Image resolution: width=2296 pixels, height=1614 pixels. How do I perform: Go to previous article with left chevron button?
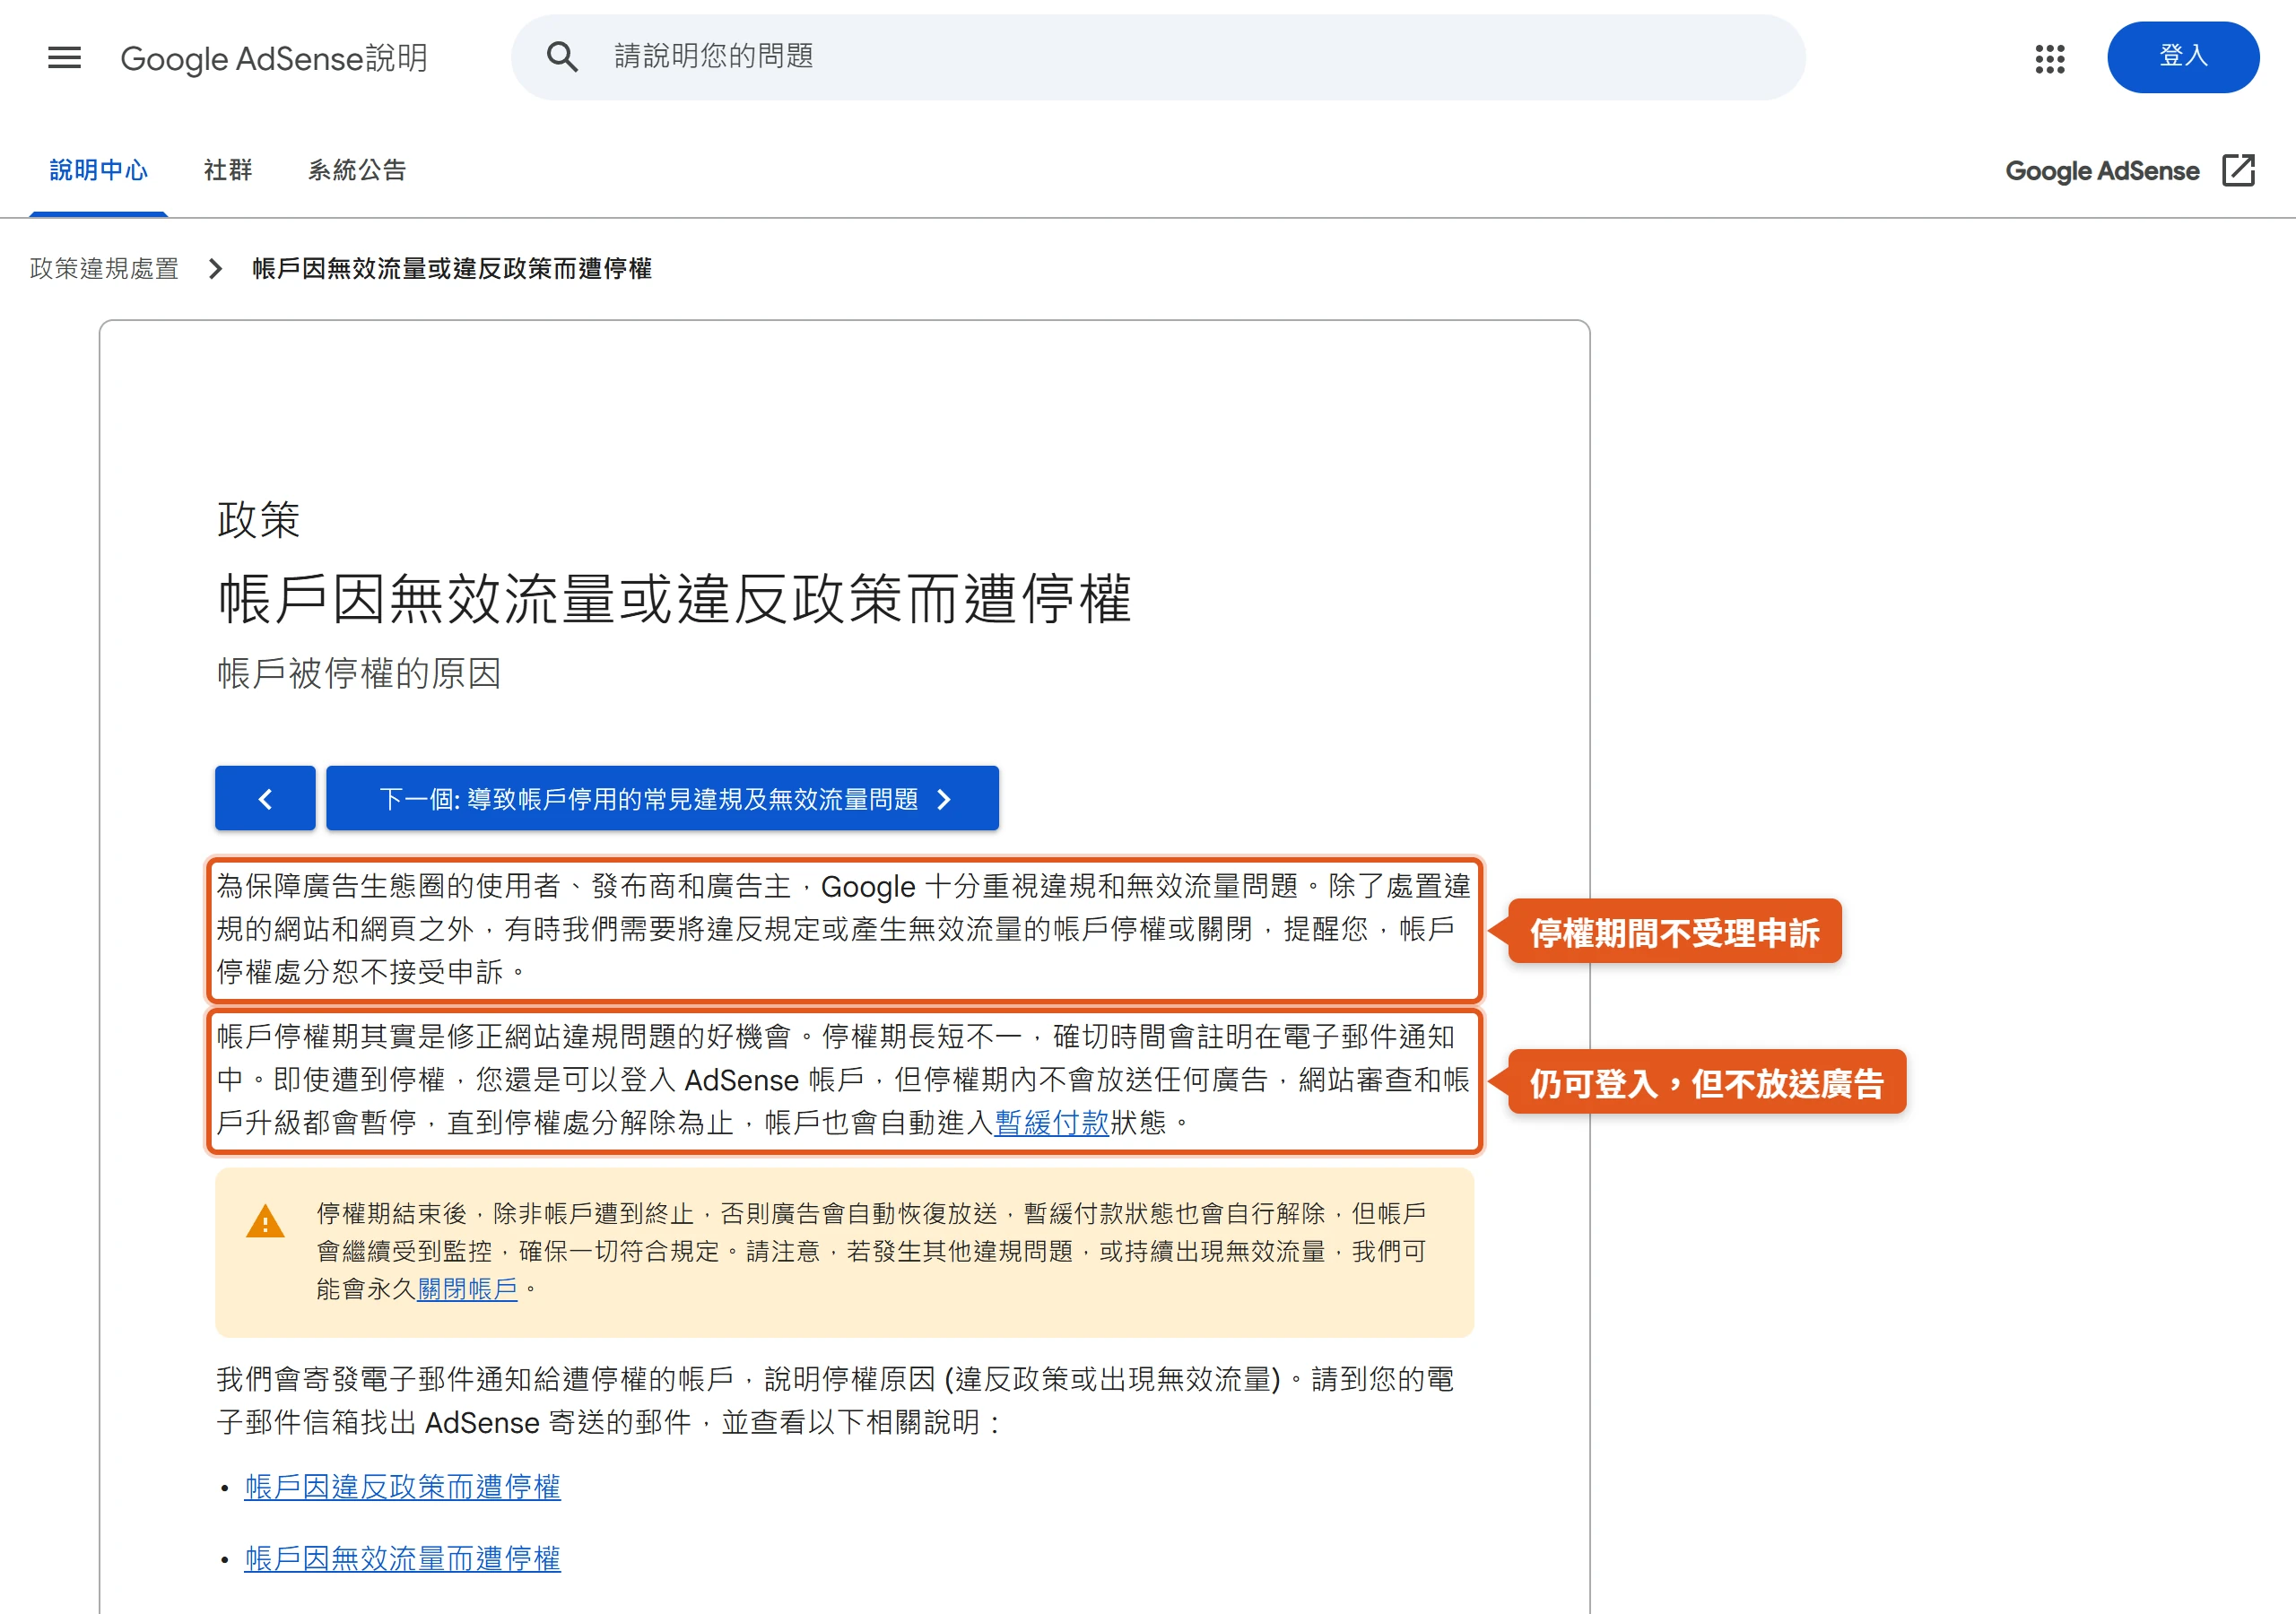pos(265,799)
